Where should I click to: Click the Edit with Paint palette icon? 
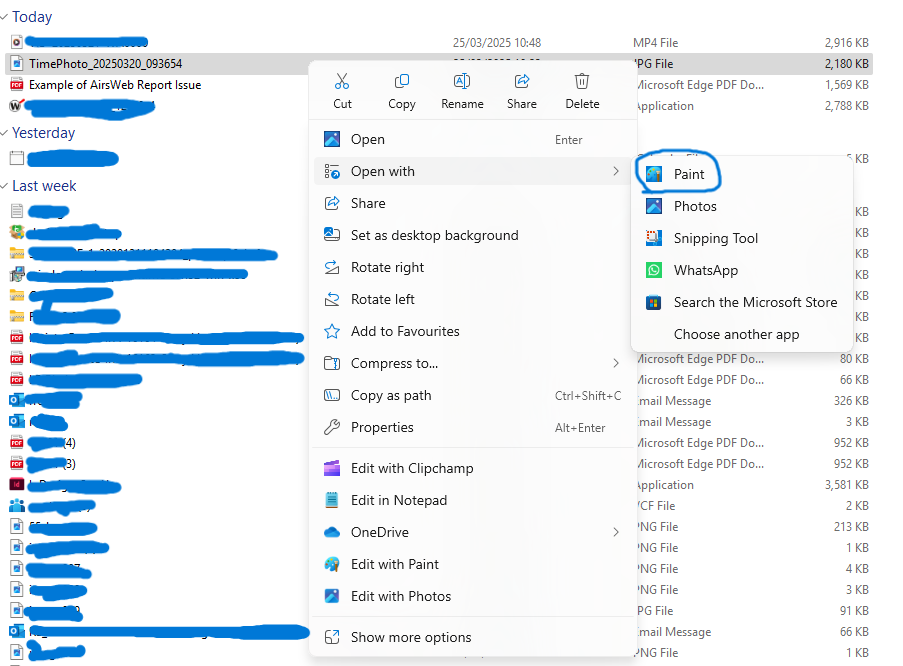[x=332, y=564]
